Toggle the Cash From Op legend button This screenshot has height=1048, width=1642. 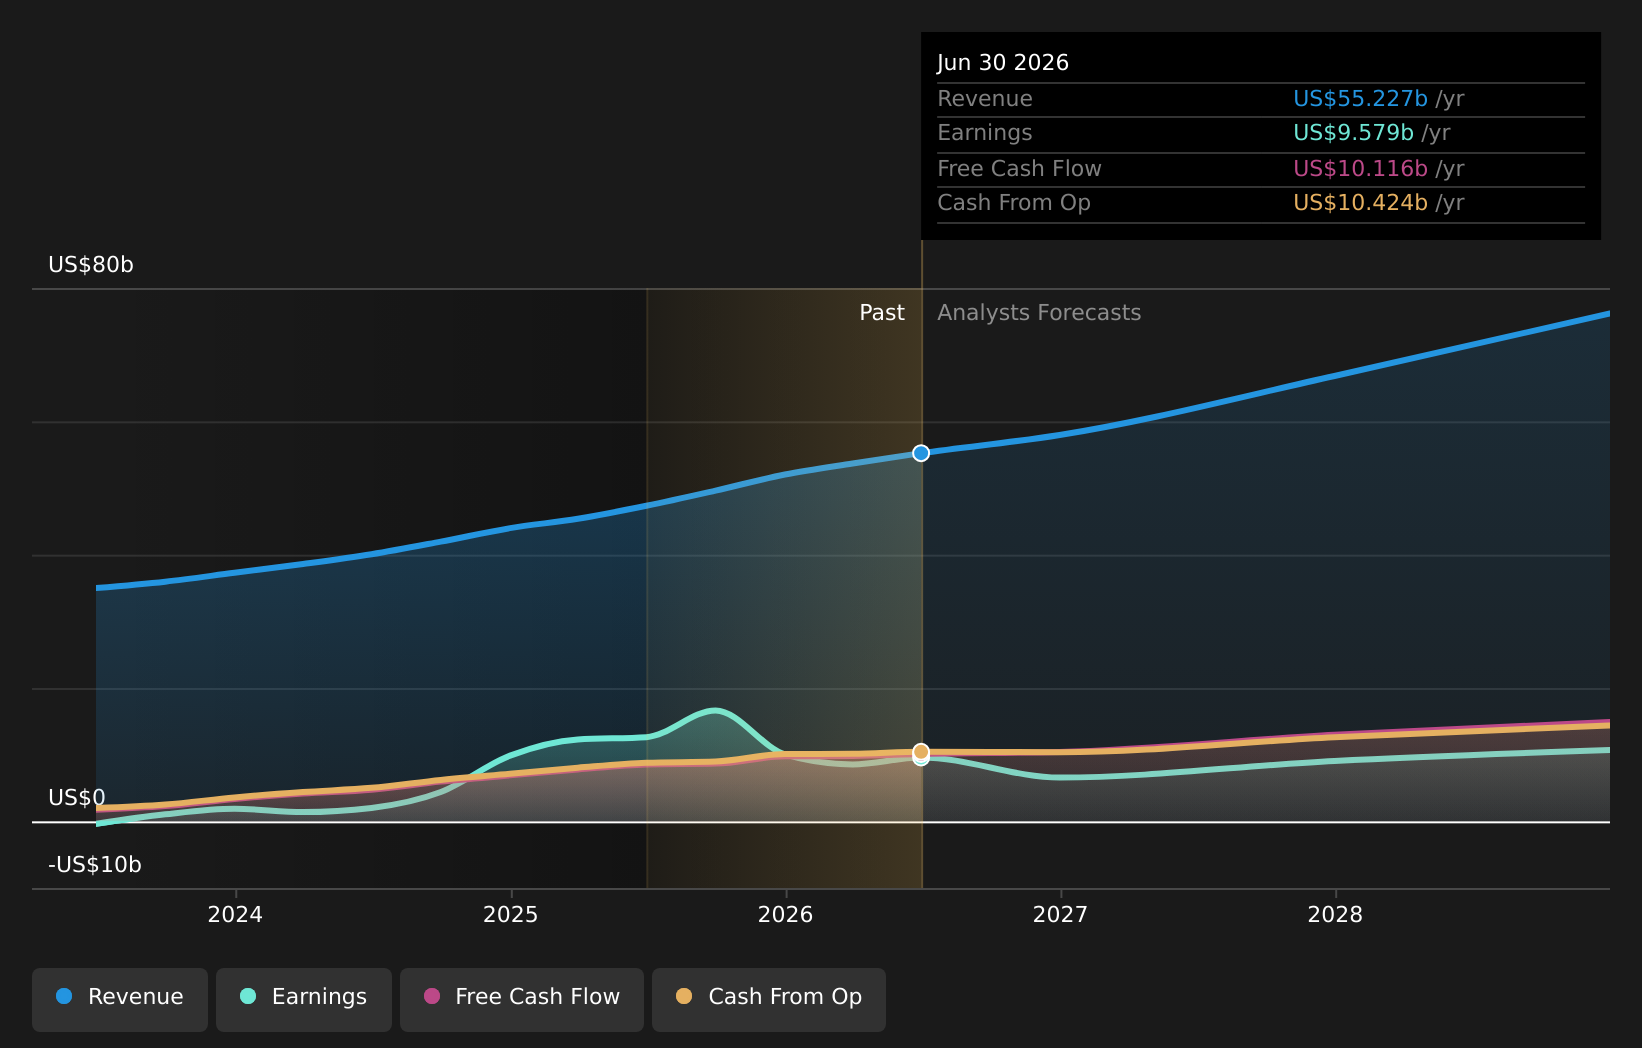769,999
